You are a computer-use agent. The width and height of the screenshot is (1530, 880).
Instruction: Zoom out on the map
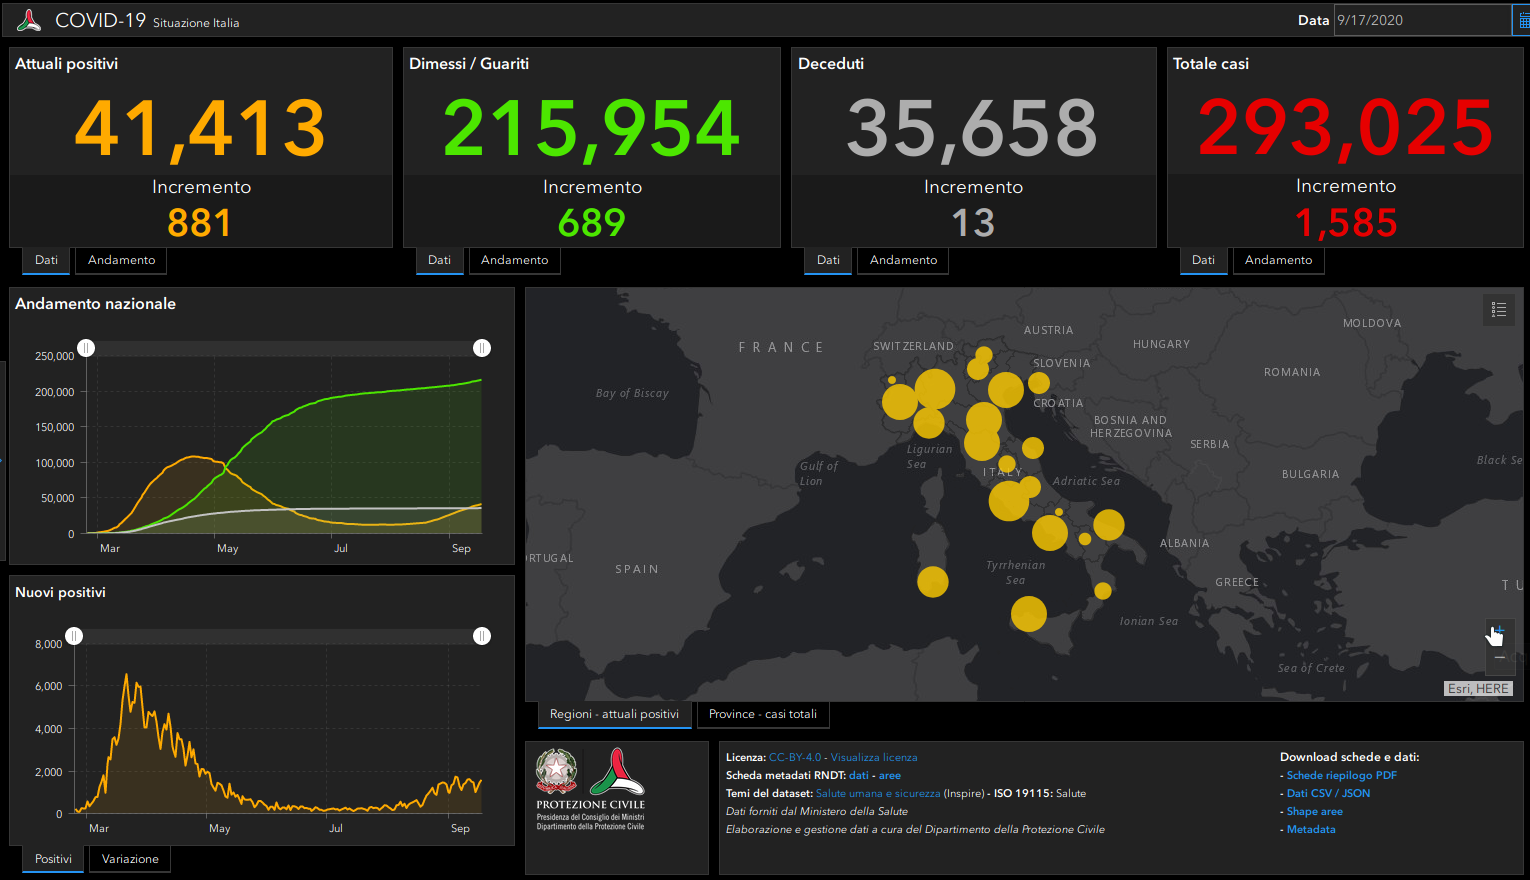point(1499,659)
